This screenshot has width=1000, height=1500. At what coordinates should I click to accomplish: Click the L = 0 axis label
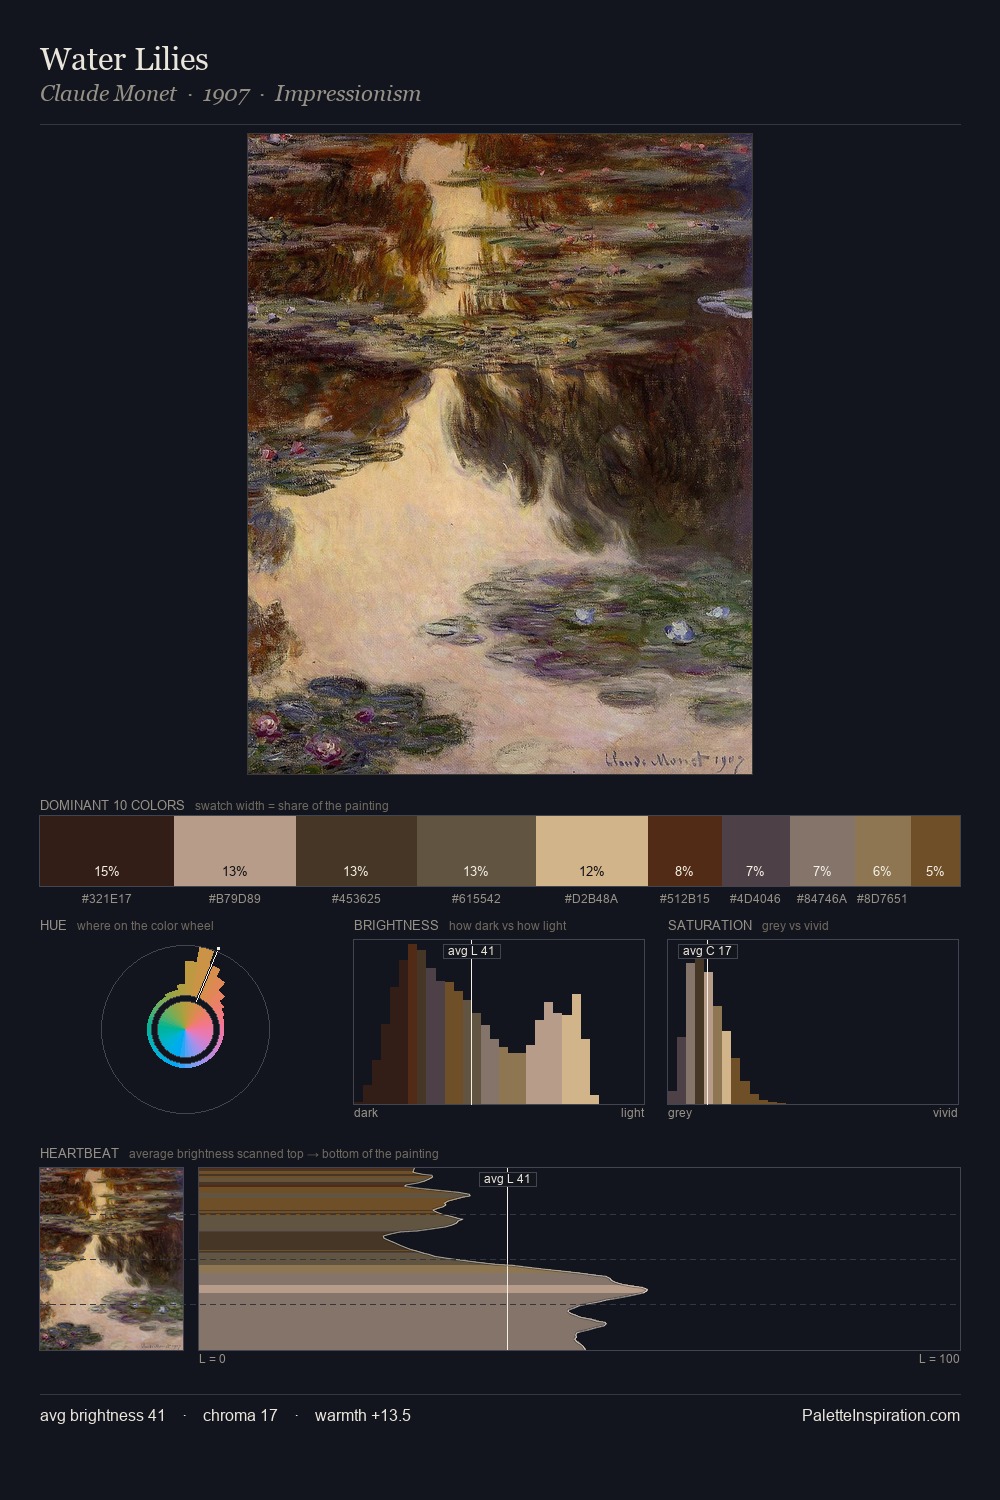point(212,1359)
